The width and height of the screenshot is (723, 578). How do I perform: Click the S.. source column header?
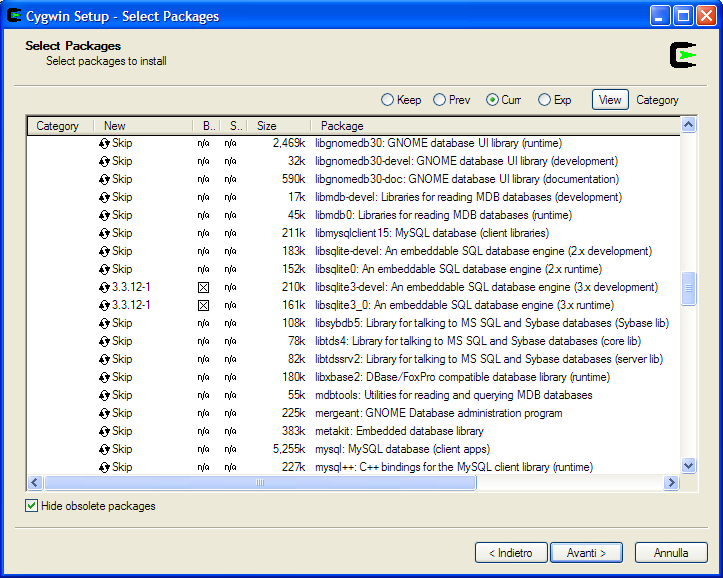coord(234,126)
